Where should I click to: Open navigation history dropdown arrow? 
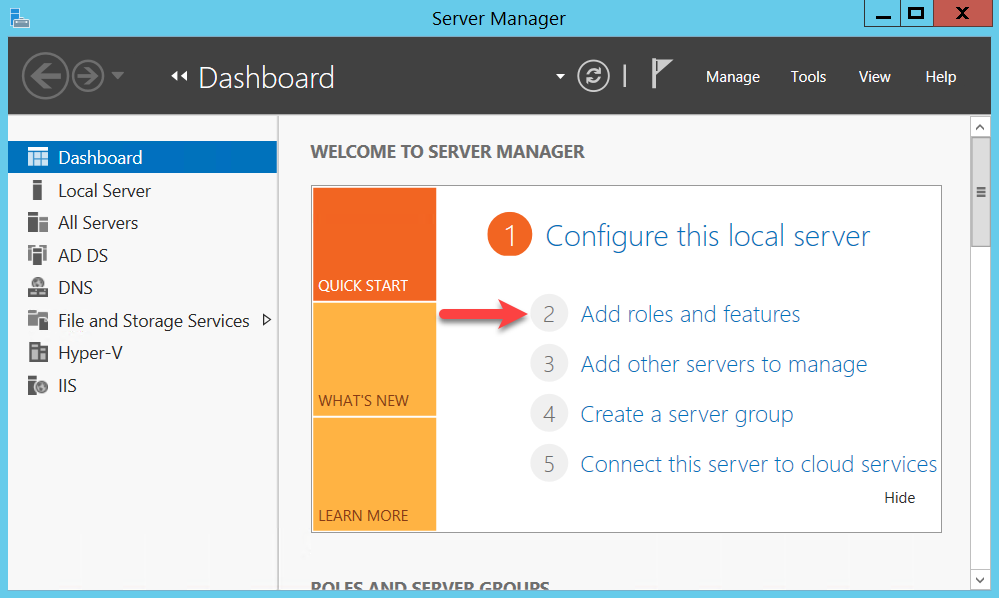tap(118, 76)
